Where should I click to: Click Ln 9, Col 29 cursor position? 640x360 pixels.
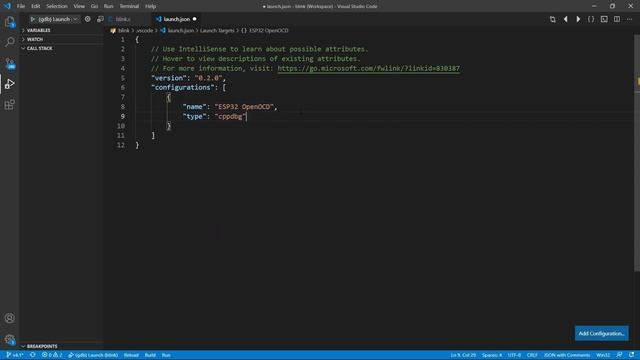[463, 355]
